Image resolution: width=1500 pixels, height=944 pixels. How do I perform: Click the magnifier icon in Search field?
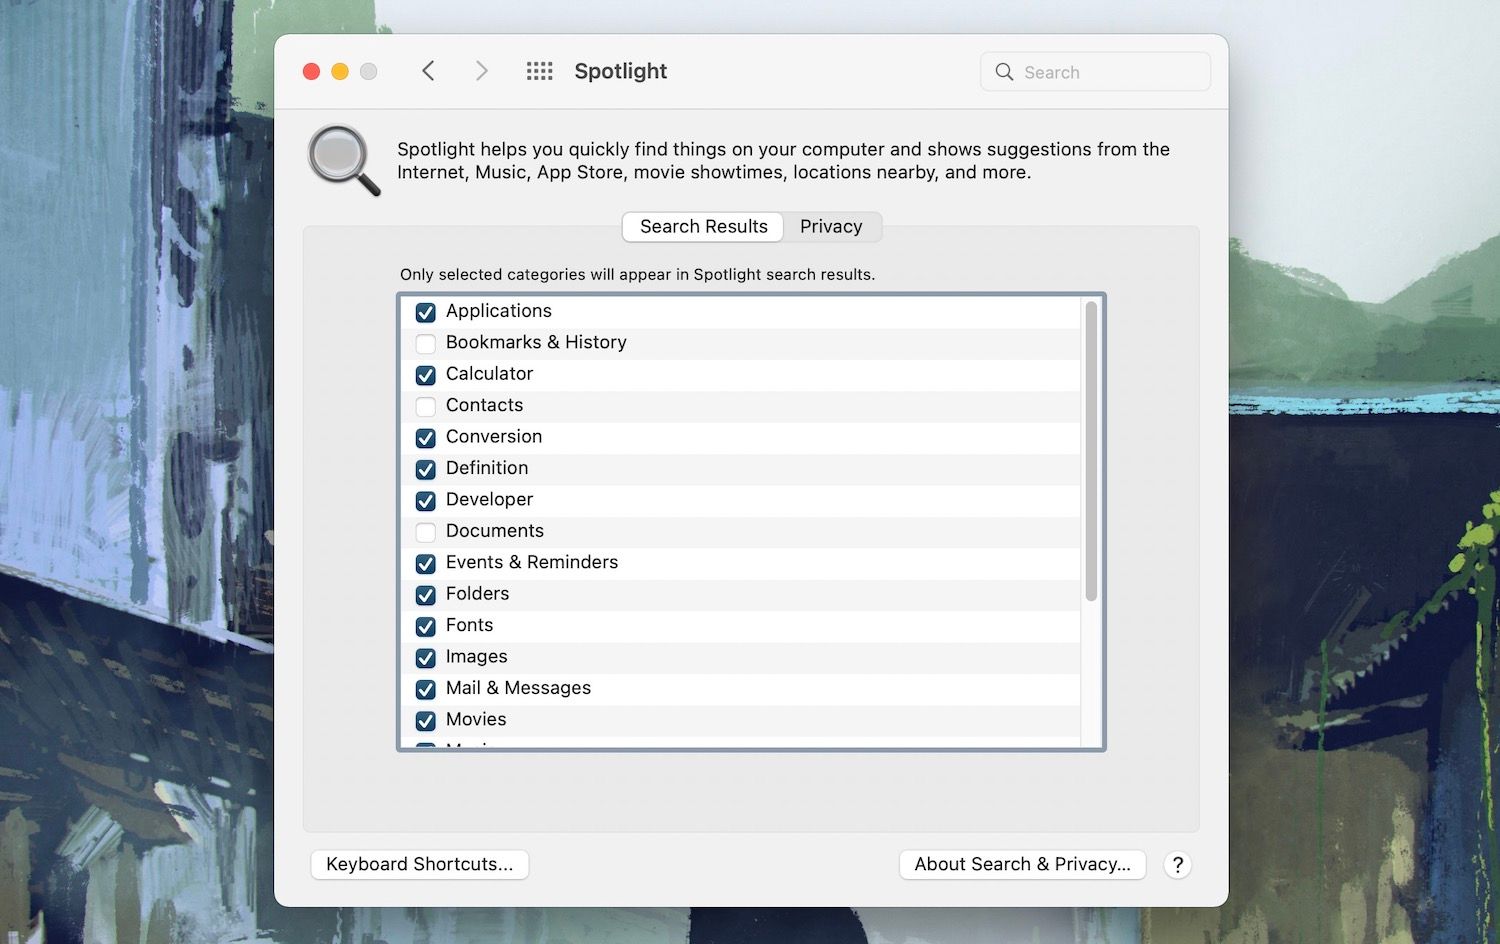[1004, 72]
